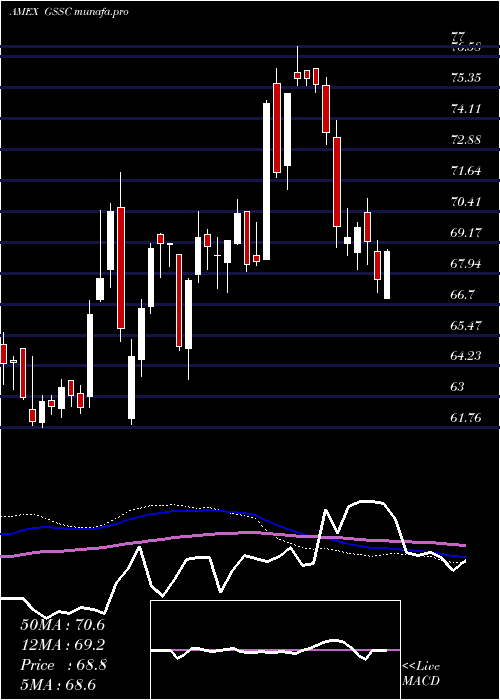Click the '<<Live MACD' label

click(421, 673)
